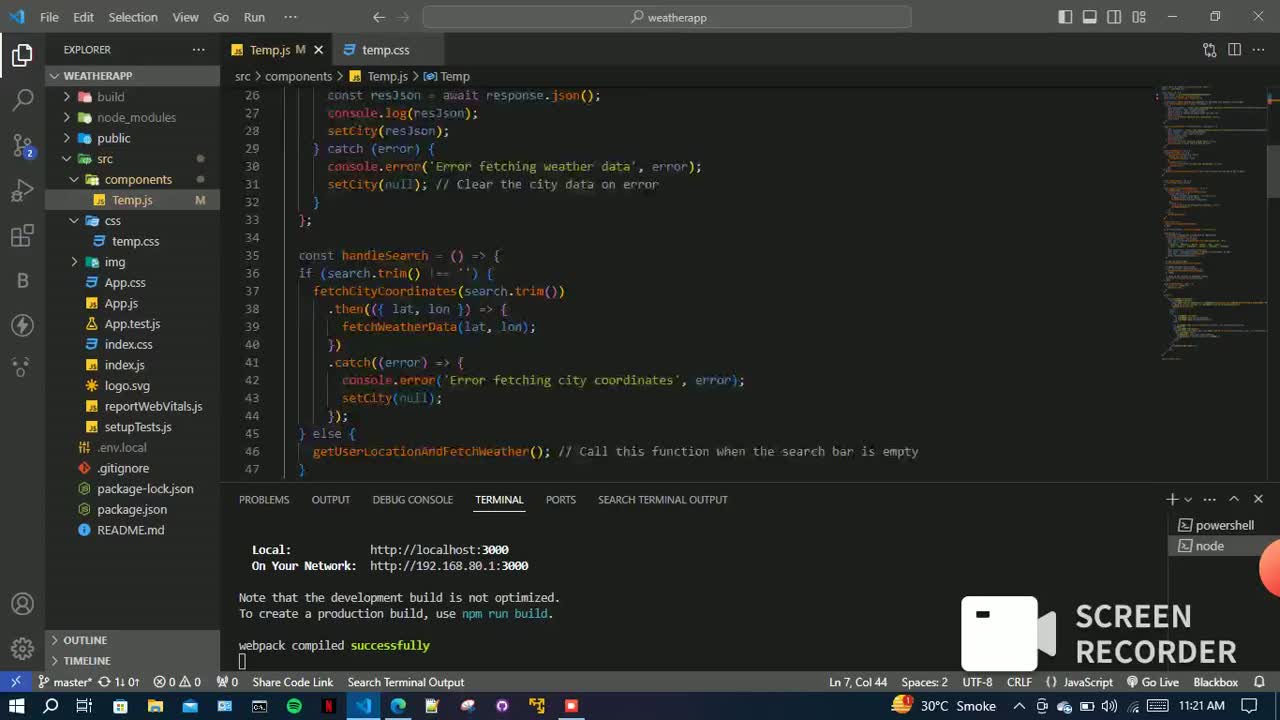Open Source Control view with badge
The height and width of the screenshot is (720, 1280).
click(x=22, y=146)
